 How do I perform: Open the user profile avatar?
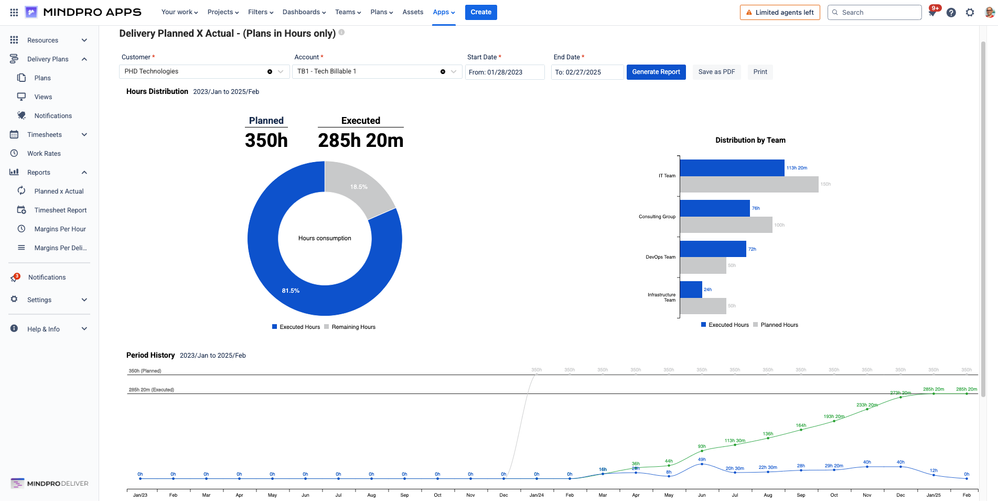point(988,12)
